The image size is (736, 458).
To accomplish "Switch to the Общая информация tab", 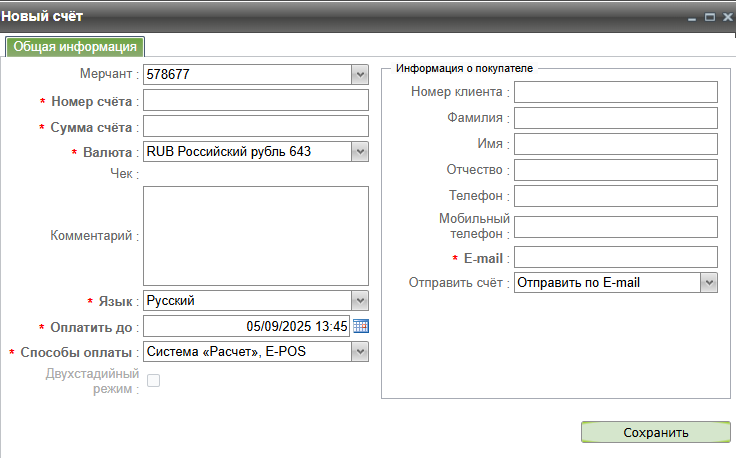I will point(75,46).
